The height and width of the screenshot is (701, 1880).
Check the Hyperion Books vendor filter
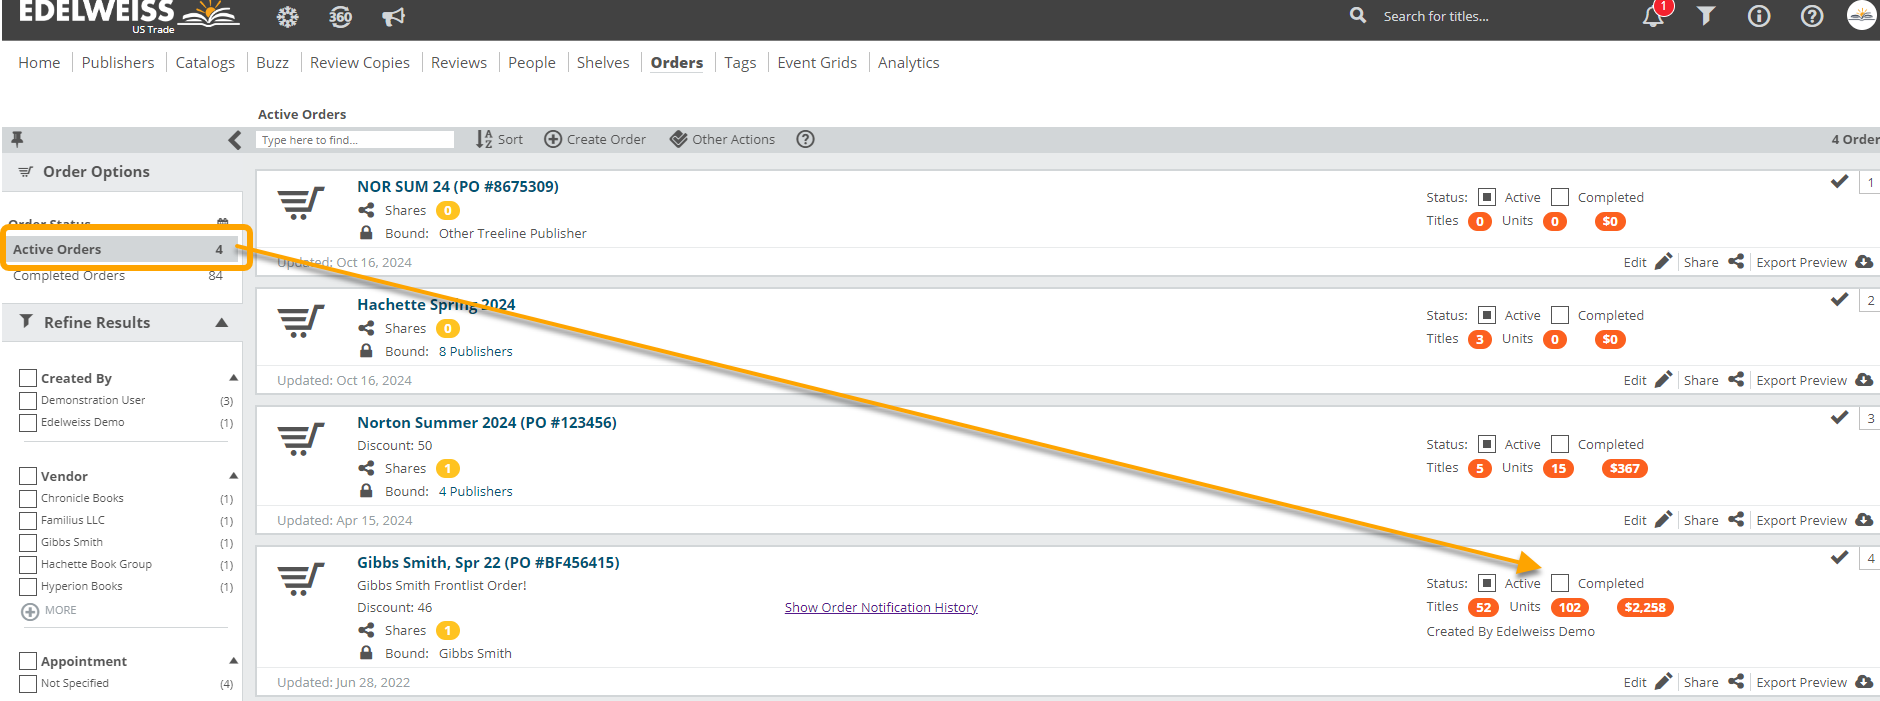(28, 587)
